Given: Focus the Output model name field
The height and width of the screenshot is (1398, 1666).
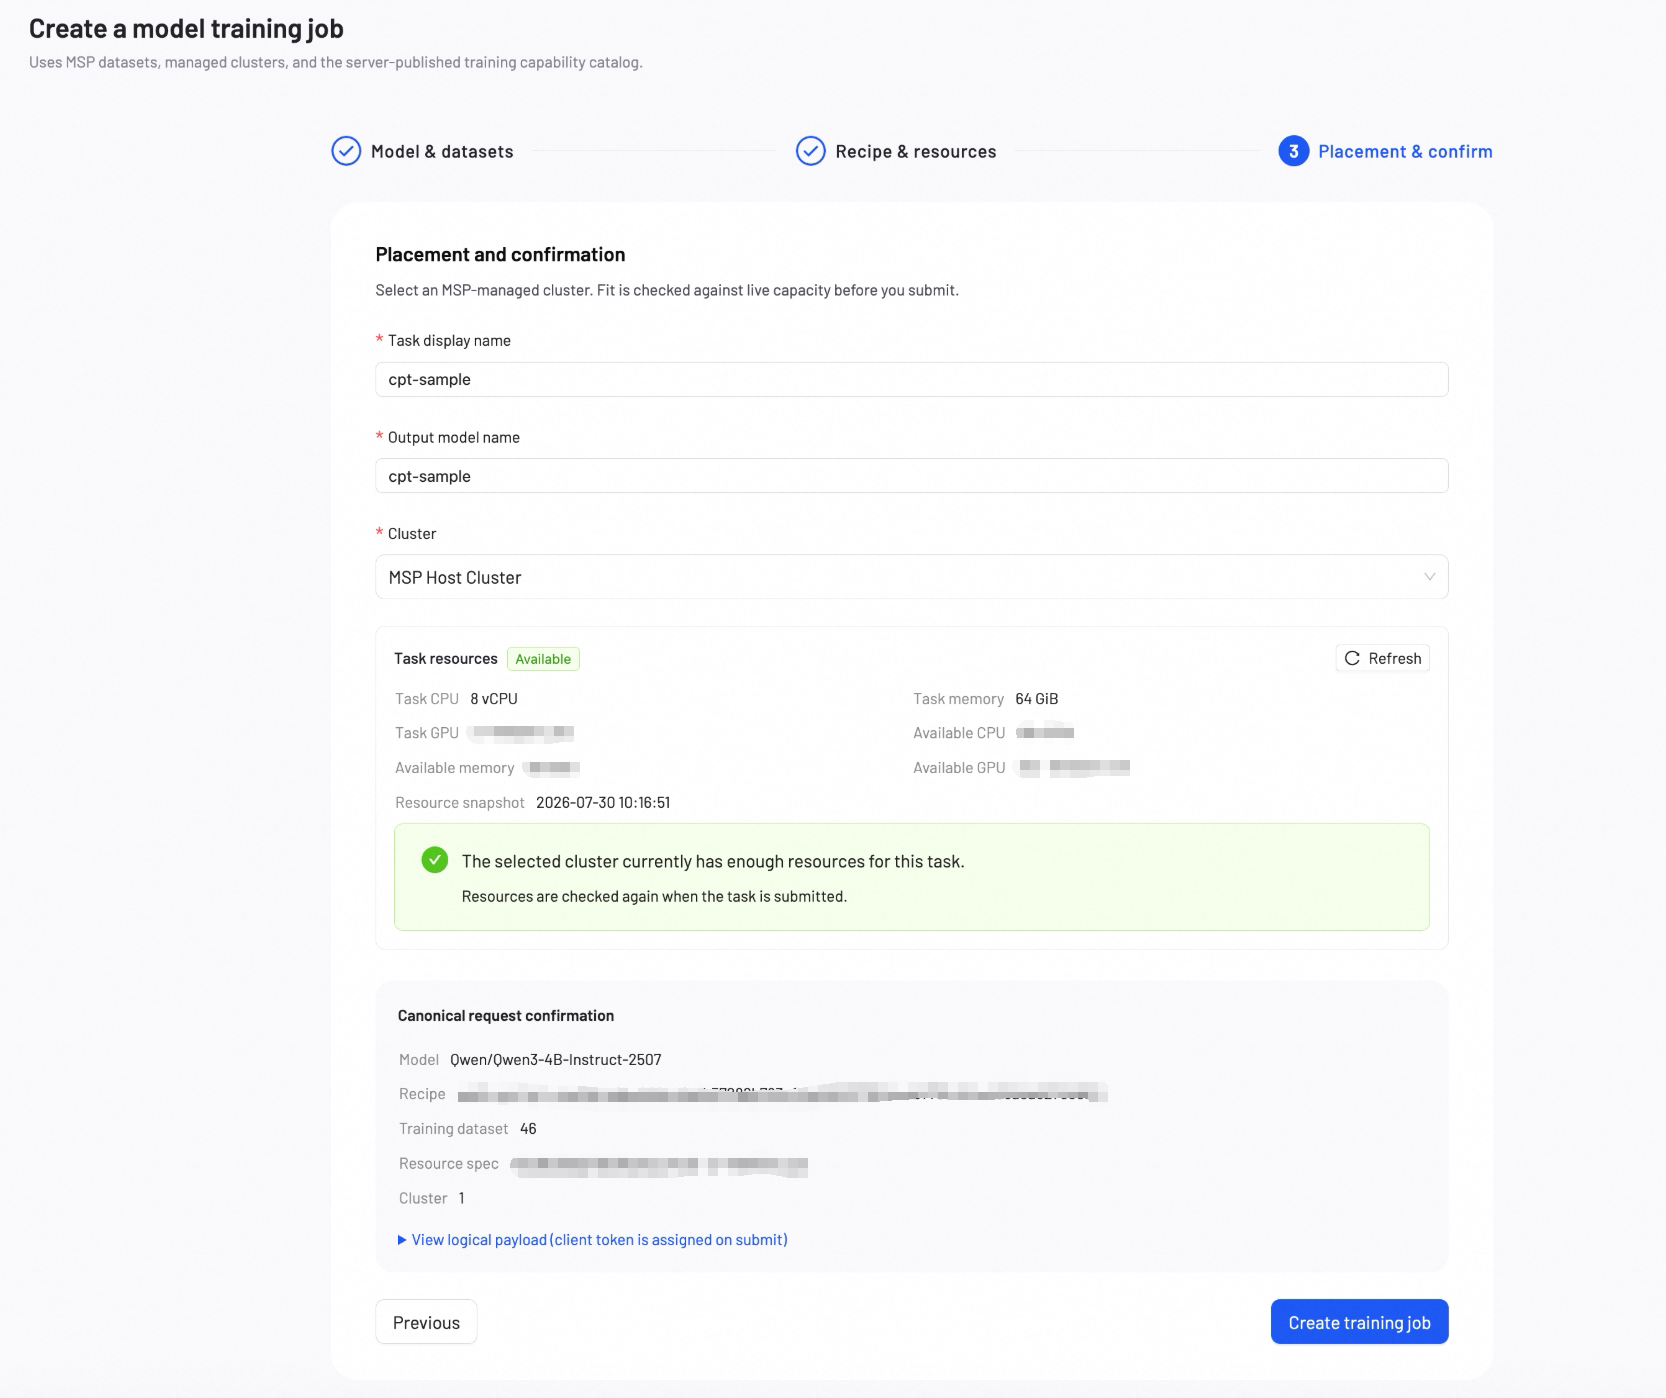Looking at the screenshot, I should point(911,476).
